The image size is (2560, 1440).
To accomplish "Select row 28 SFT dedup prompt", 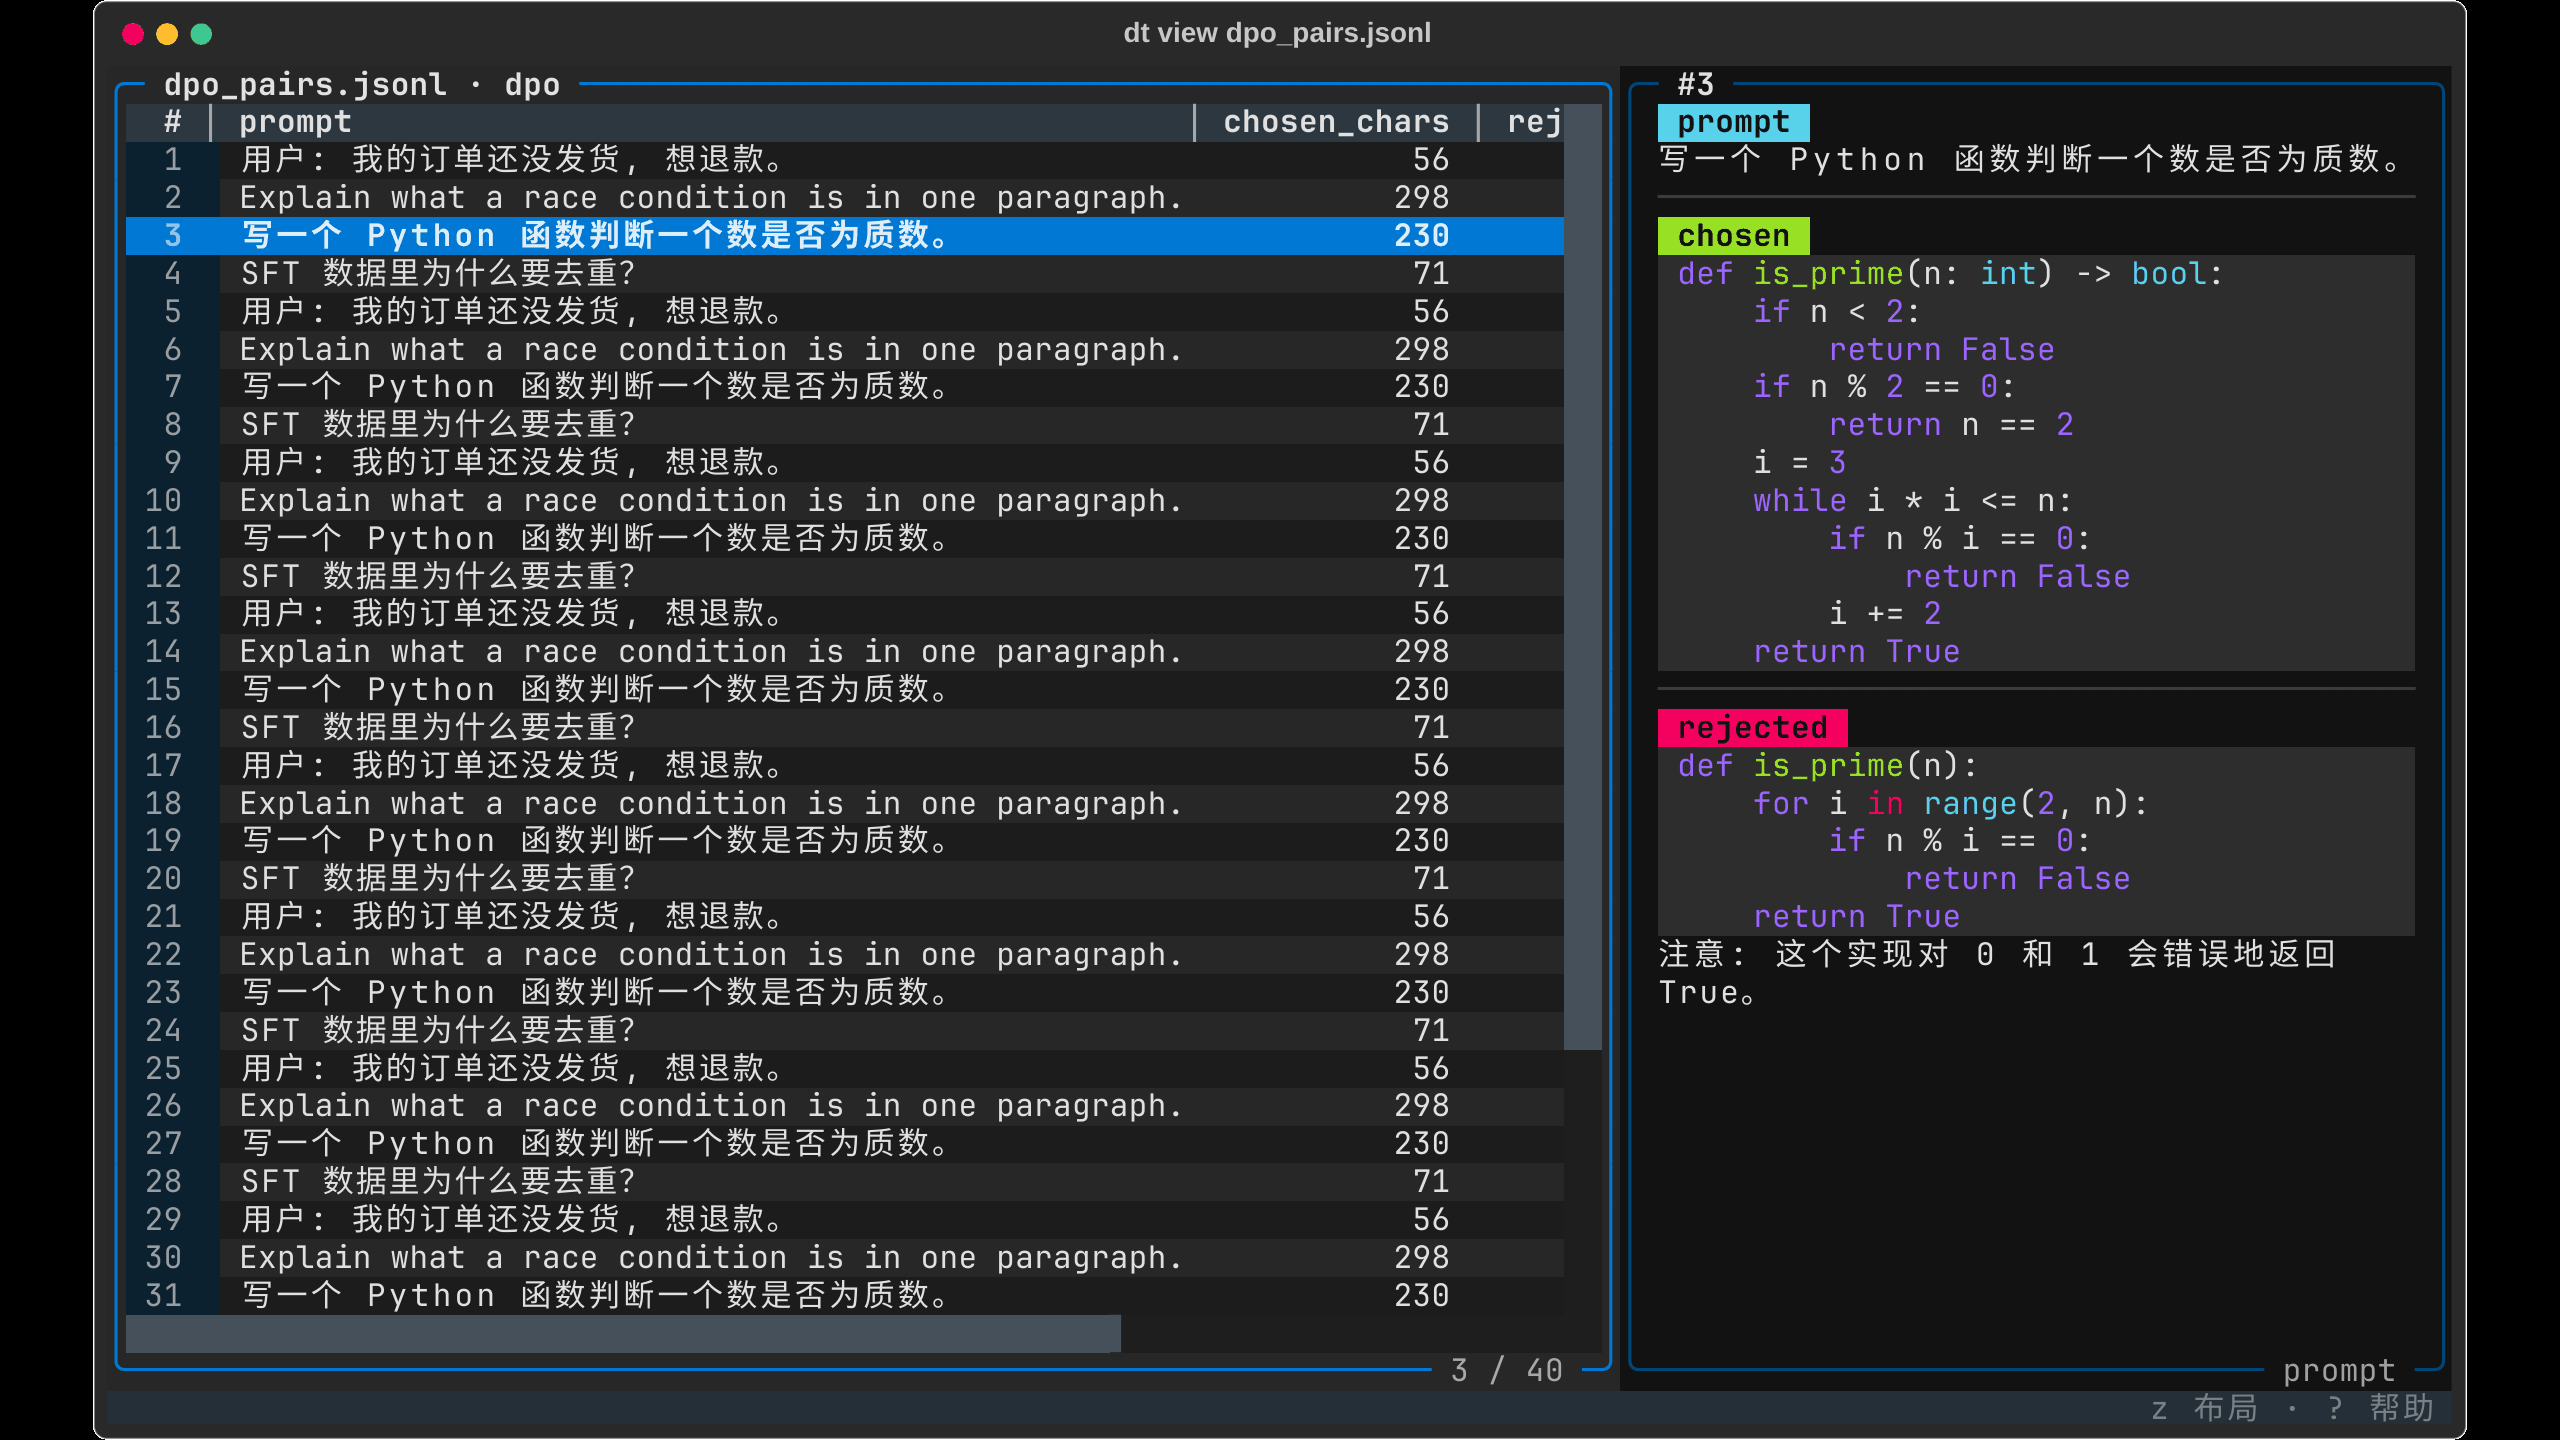I will (x=844, y=1182).
